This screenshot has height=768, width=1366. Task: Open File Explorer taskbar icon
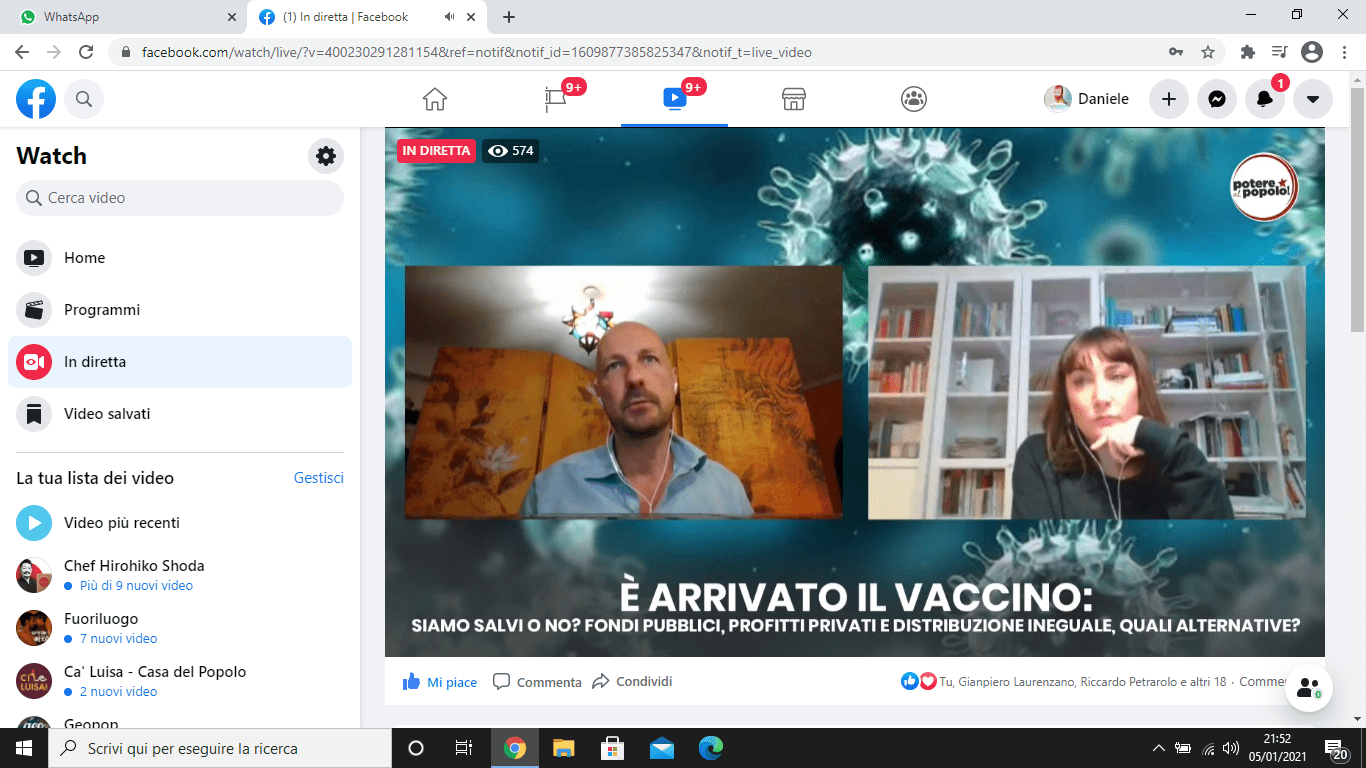coord(563,748)
